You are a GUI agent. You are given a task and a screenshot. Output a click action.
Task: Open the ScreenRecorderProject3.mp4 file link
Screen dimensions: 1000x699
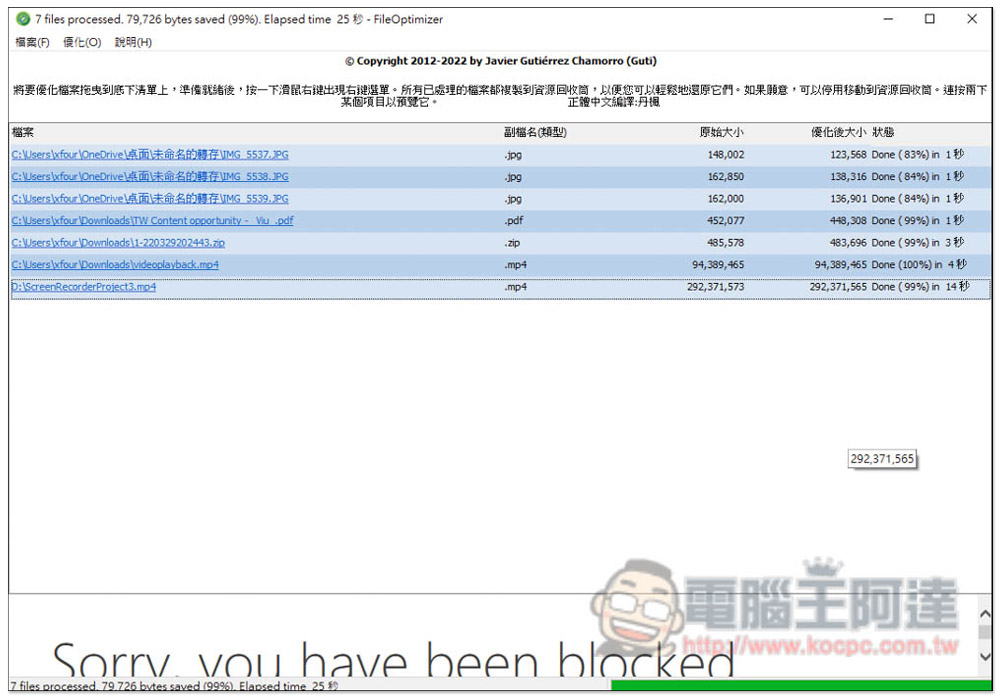86,286
